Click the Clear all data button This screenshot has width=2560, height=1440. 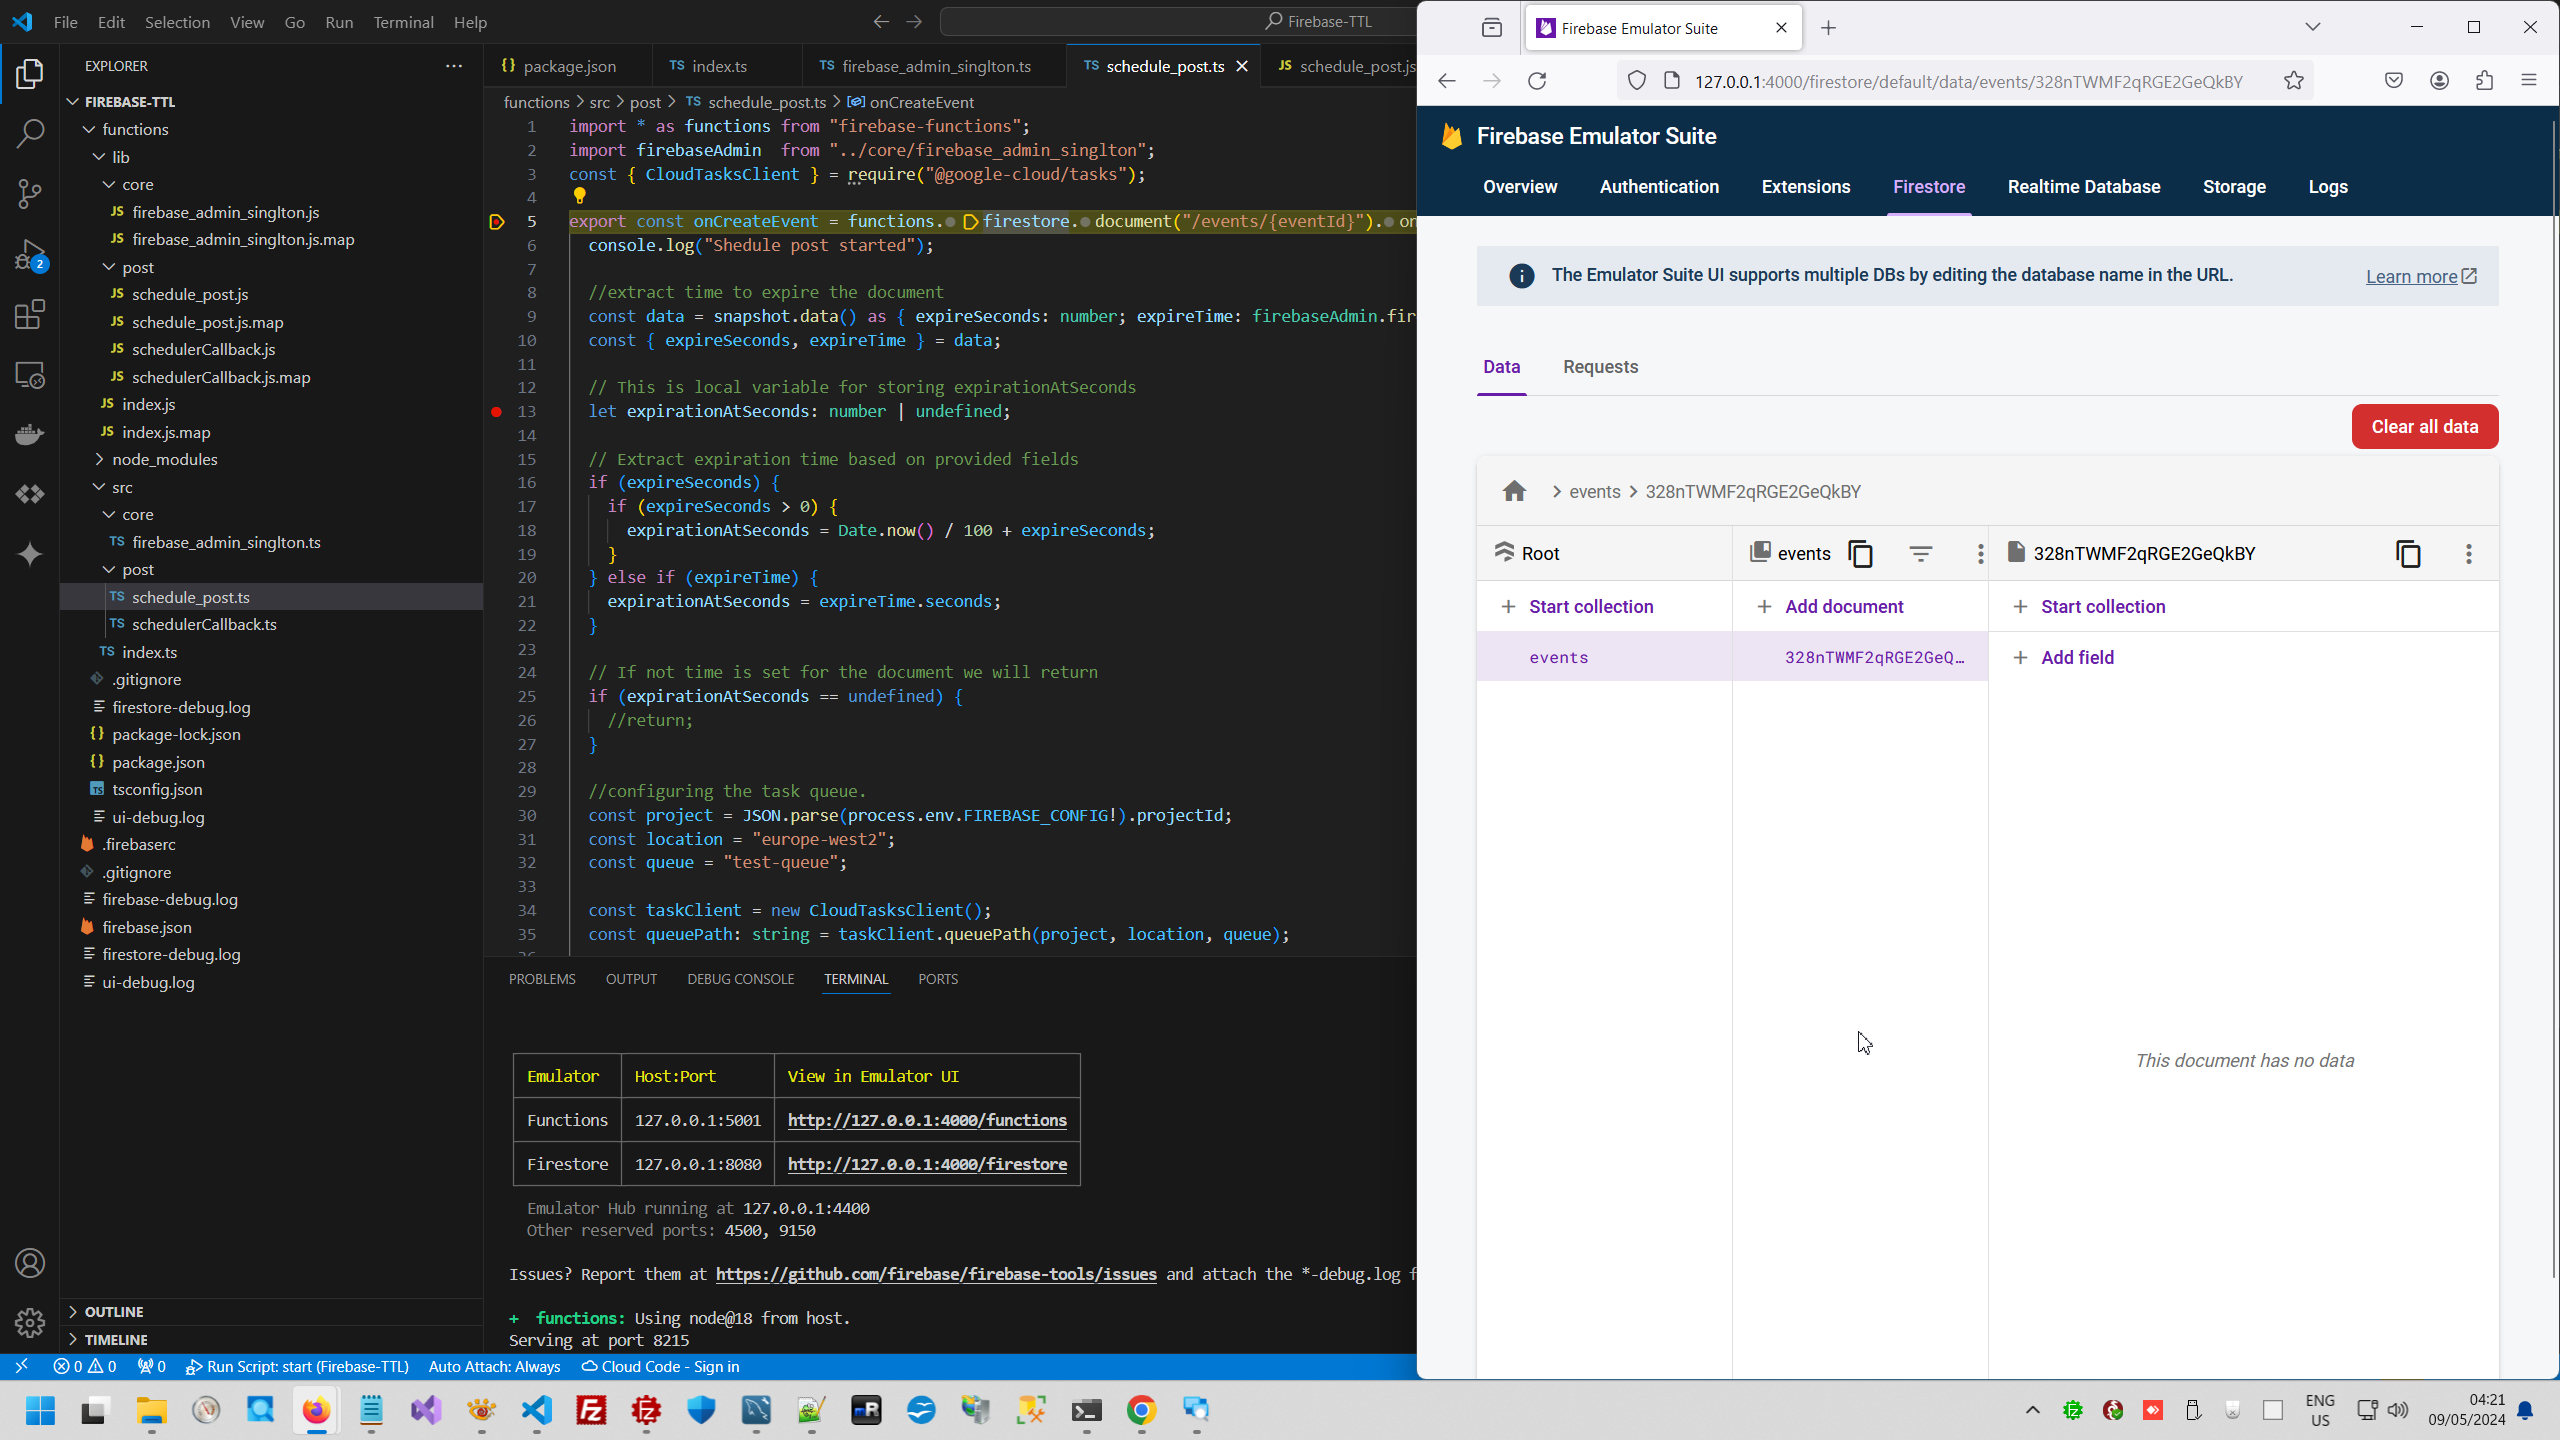coord(2424,427)
